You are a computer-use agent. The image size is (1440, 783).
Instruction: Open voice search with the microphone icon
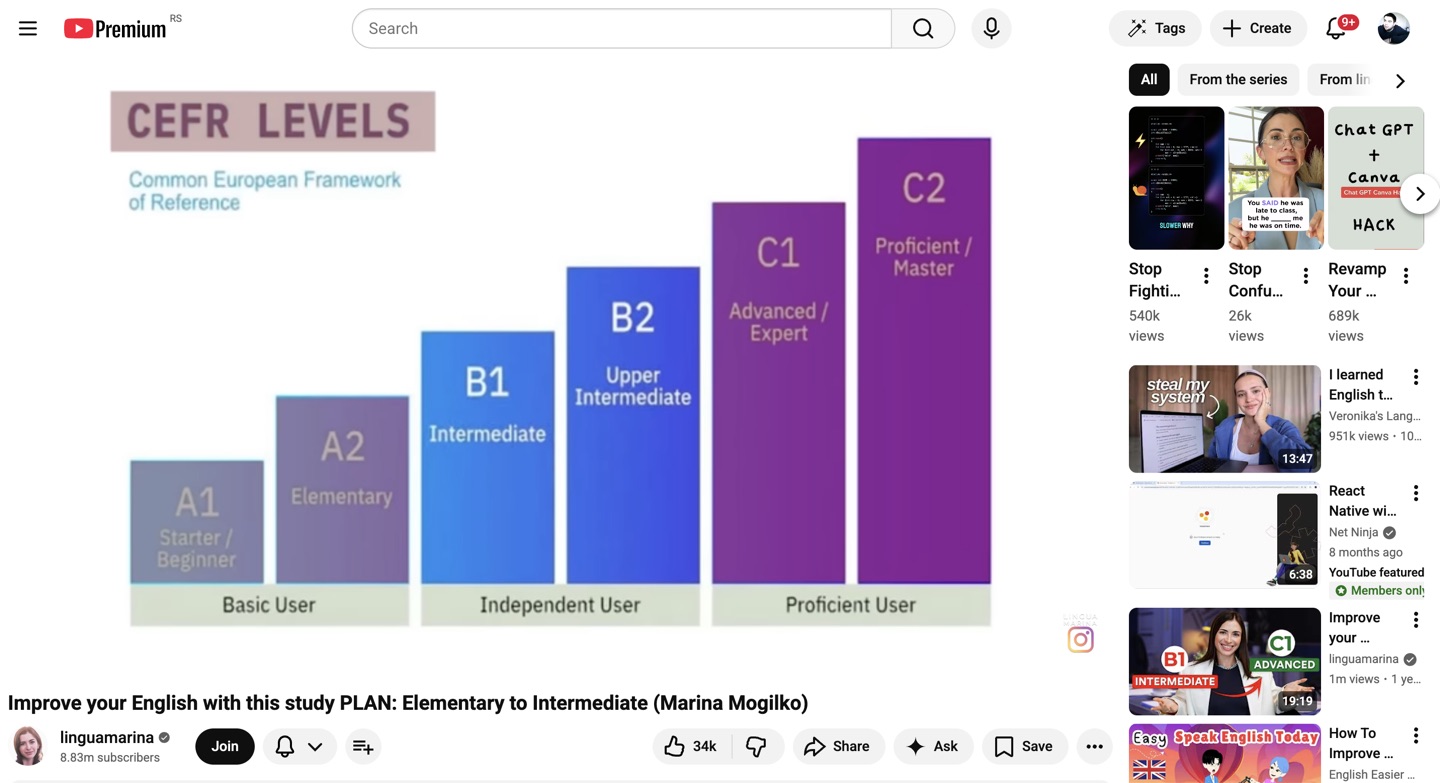click(991, 28)
